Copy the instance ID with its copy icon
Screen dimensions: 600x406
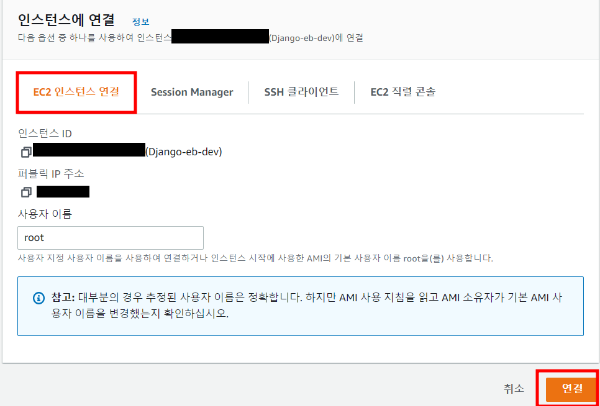pyautogui.click(x=26, y=152)
